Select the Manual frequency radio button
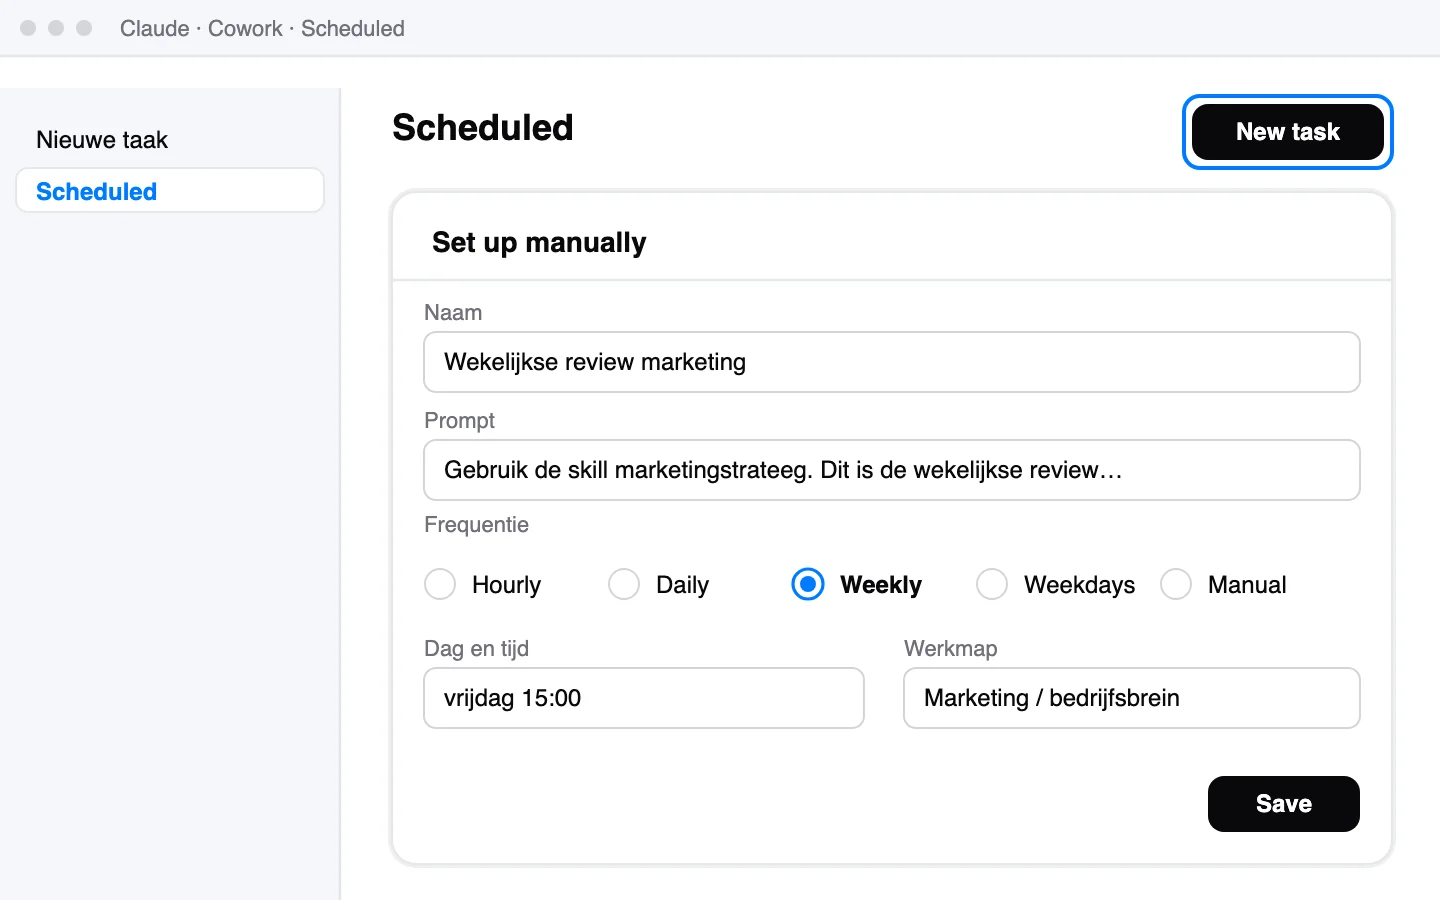 (1176, 584)
